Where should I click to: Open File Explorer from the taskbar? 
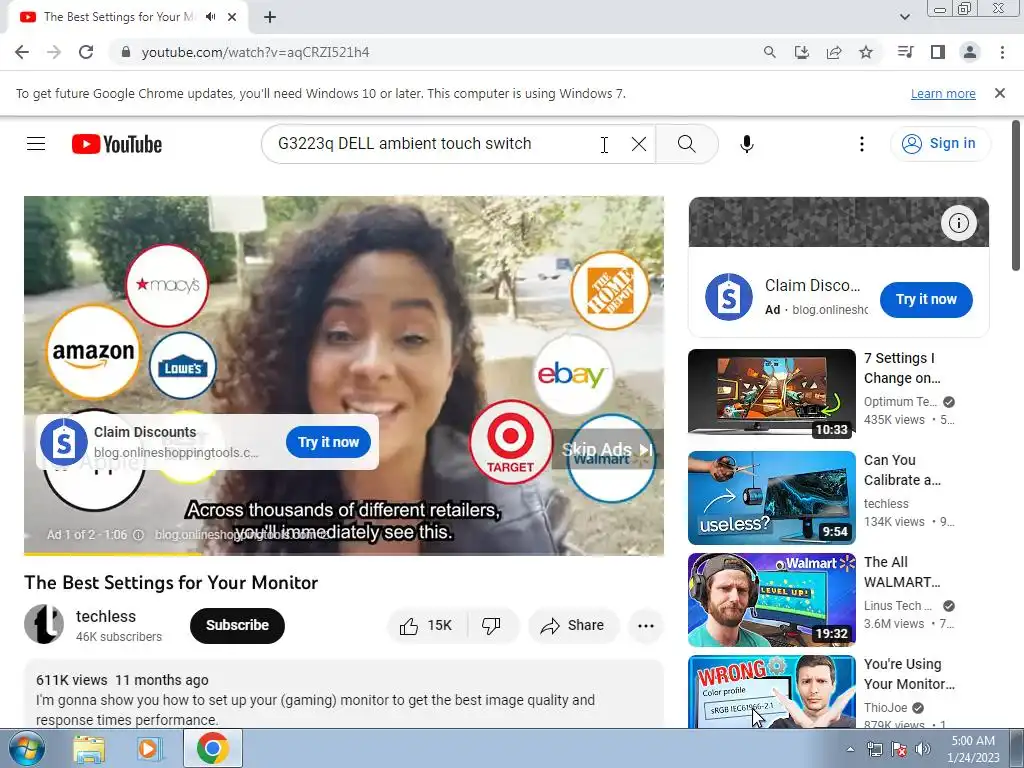[88, 749]
